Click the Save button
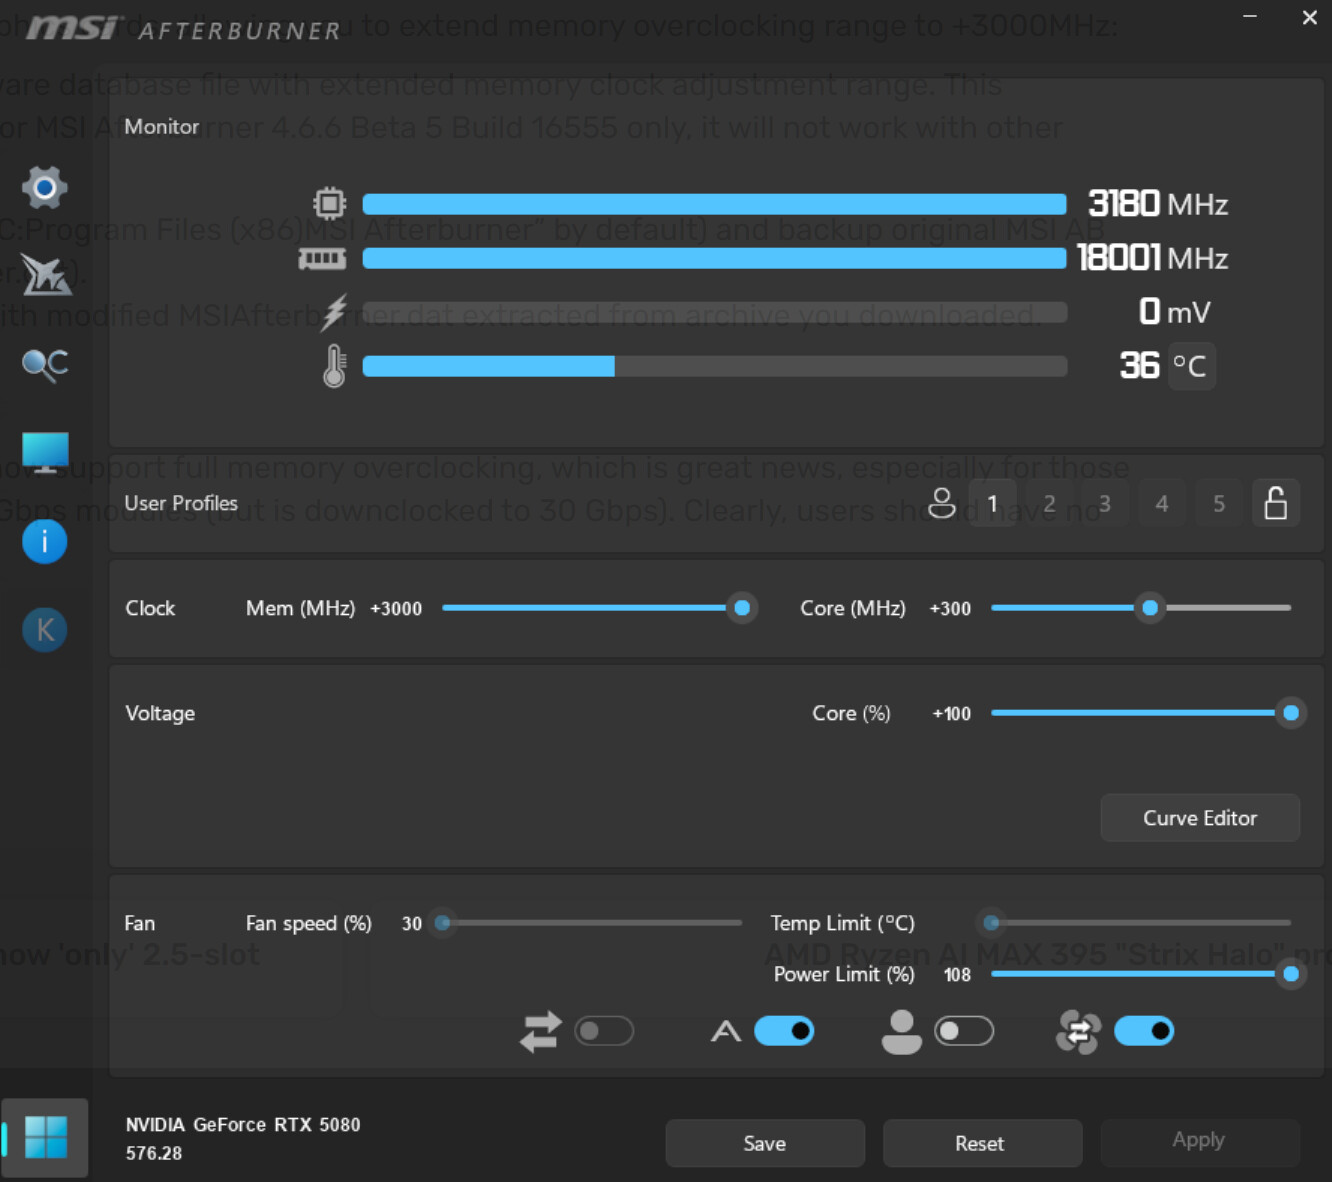Viewport: 1332px width, 1182px height. [765, 1143]
